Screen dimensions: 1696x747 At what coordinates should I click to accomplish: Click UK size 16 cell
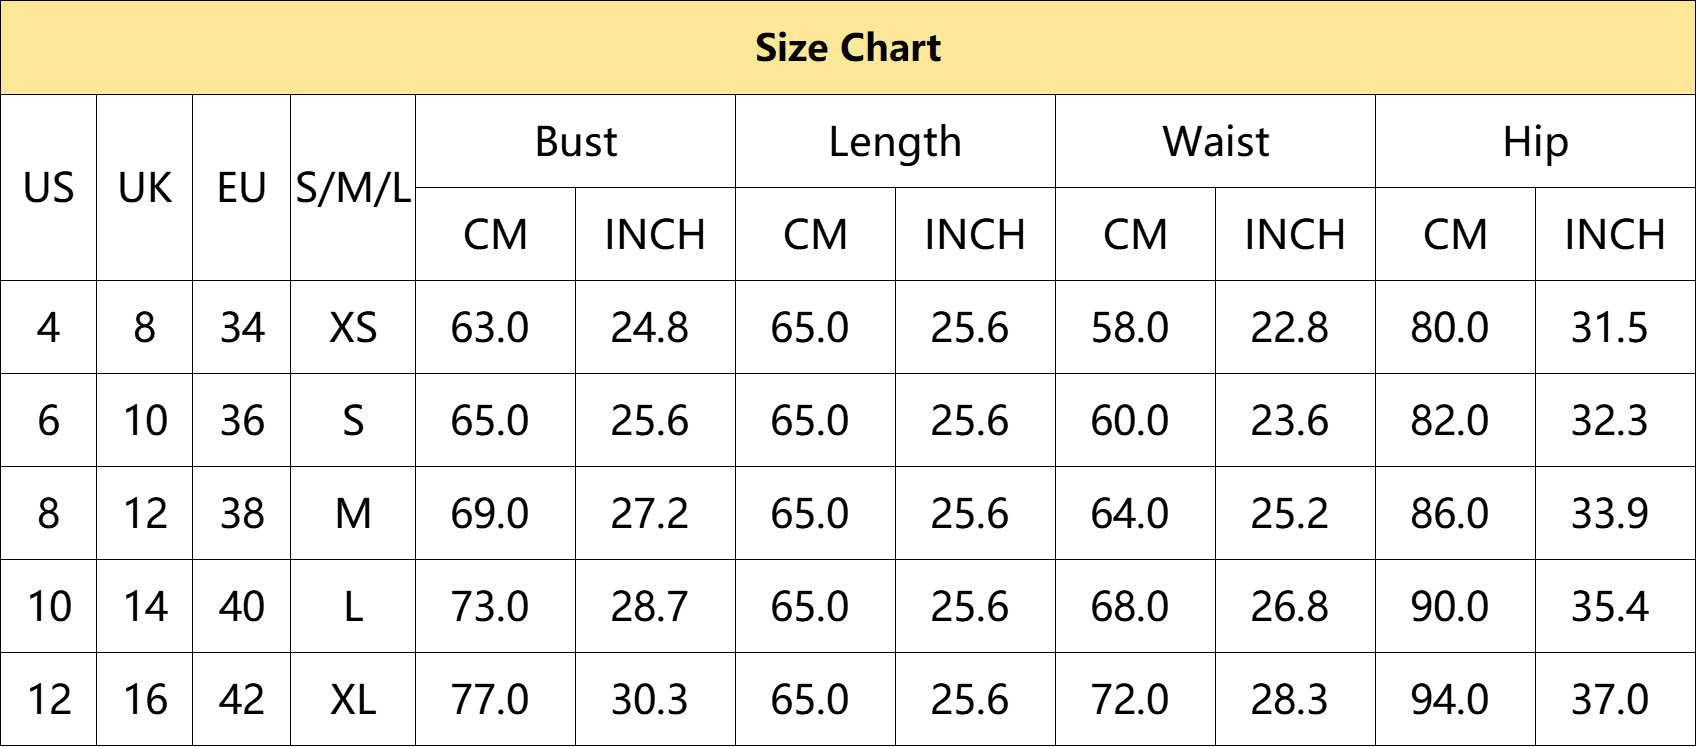point(145,699)
